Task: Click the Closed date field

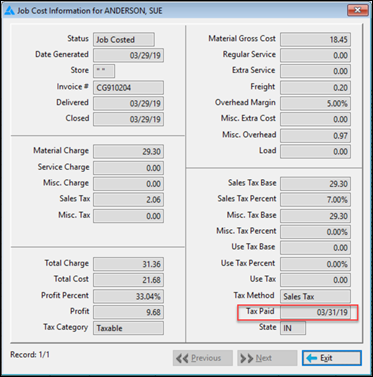Action: tap(128, 119)
